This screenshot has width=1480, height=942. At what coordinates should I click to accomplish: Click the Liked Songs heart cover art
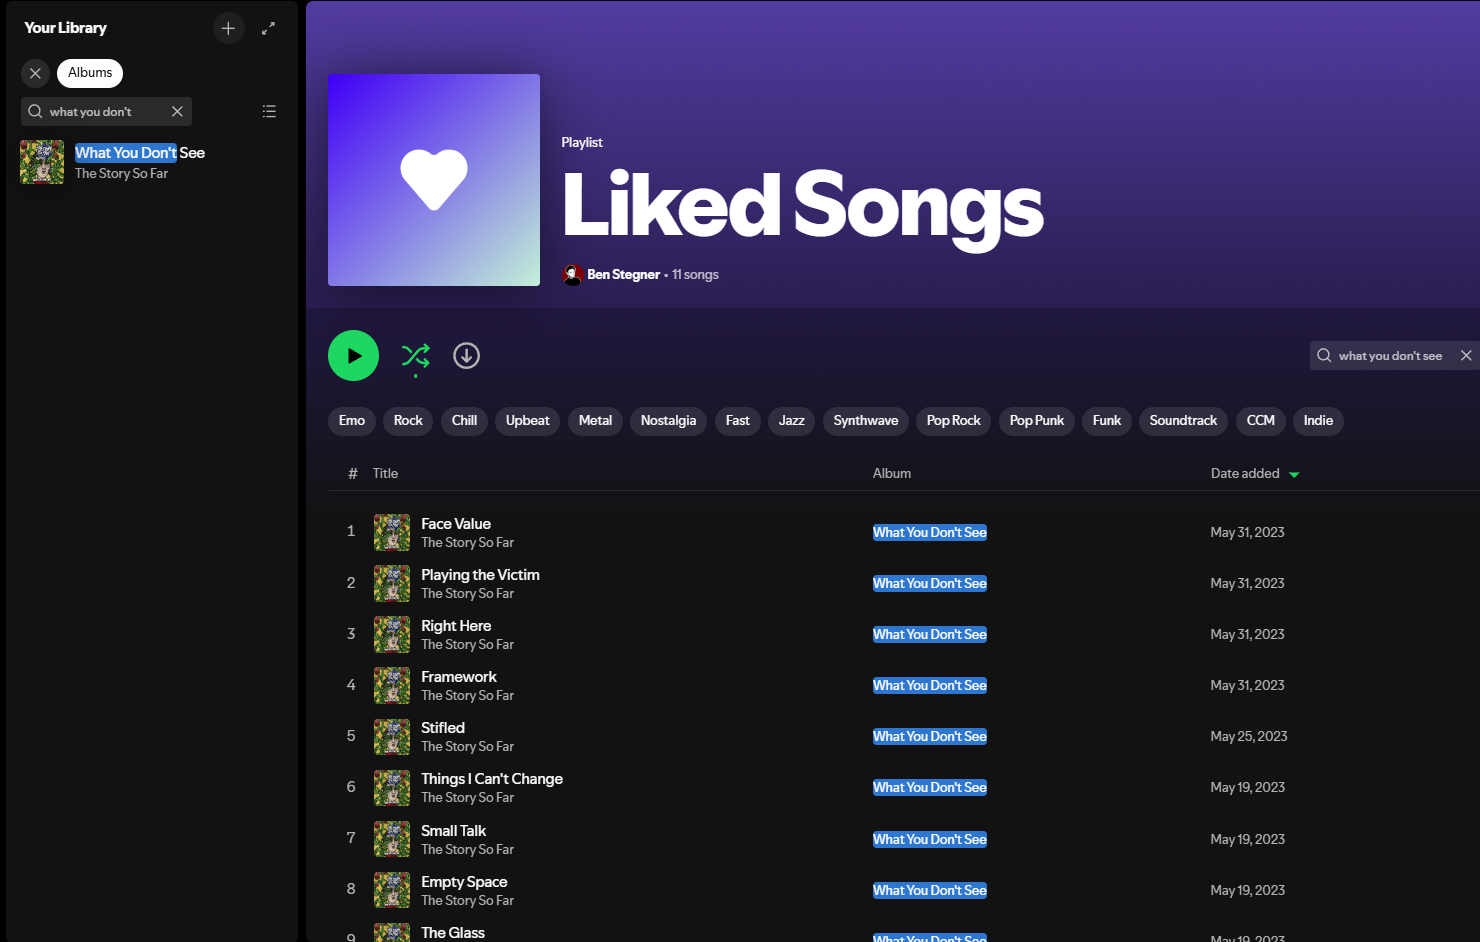click(434, 180)
